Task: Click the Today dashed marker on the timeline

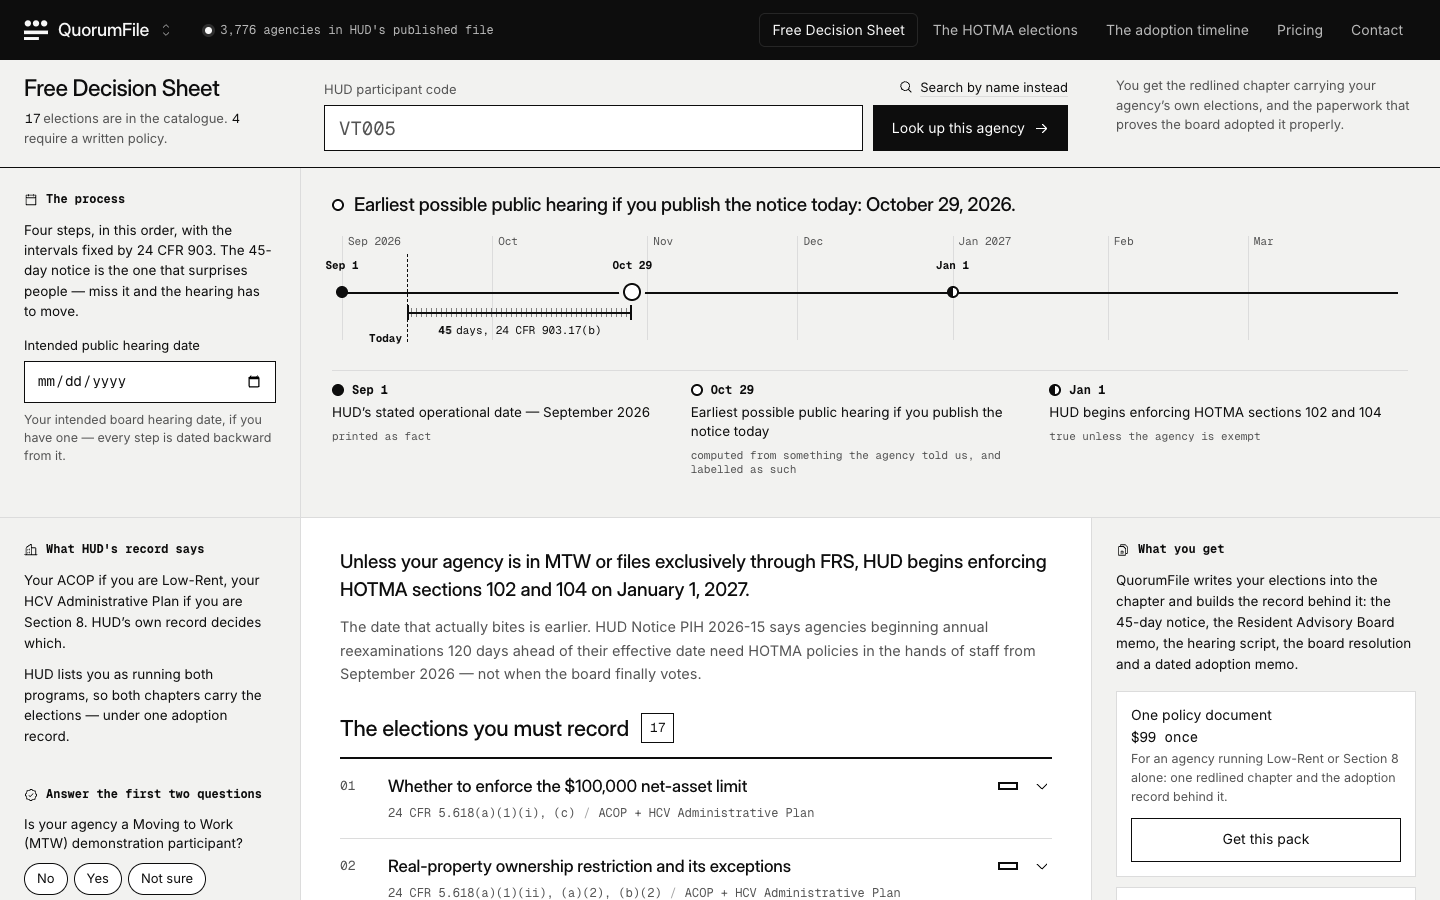Action: [407, 298]
